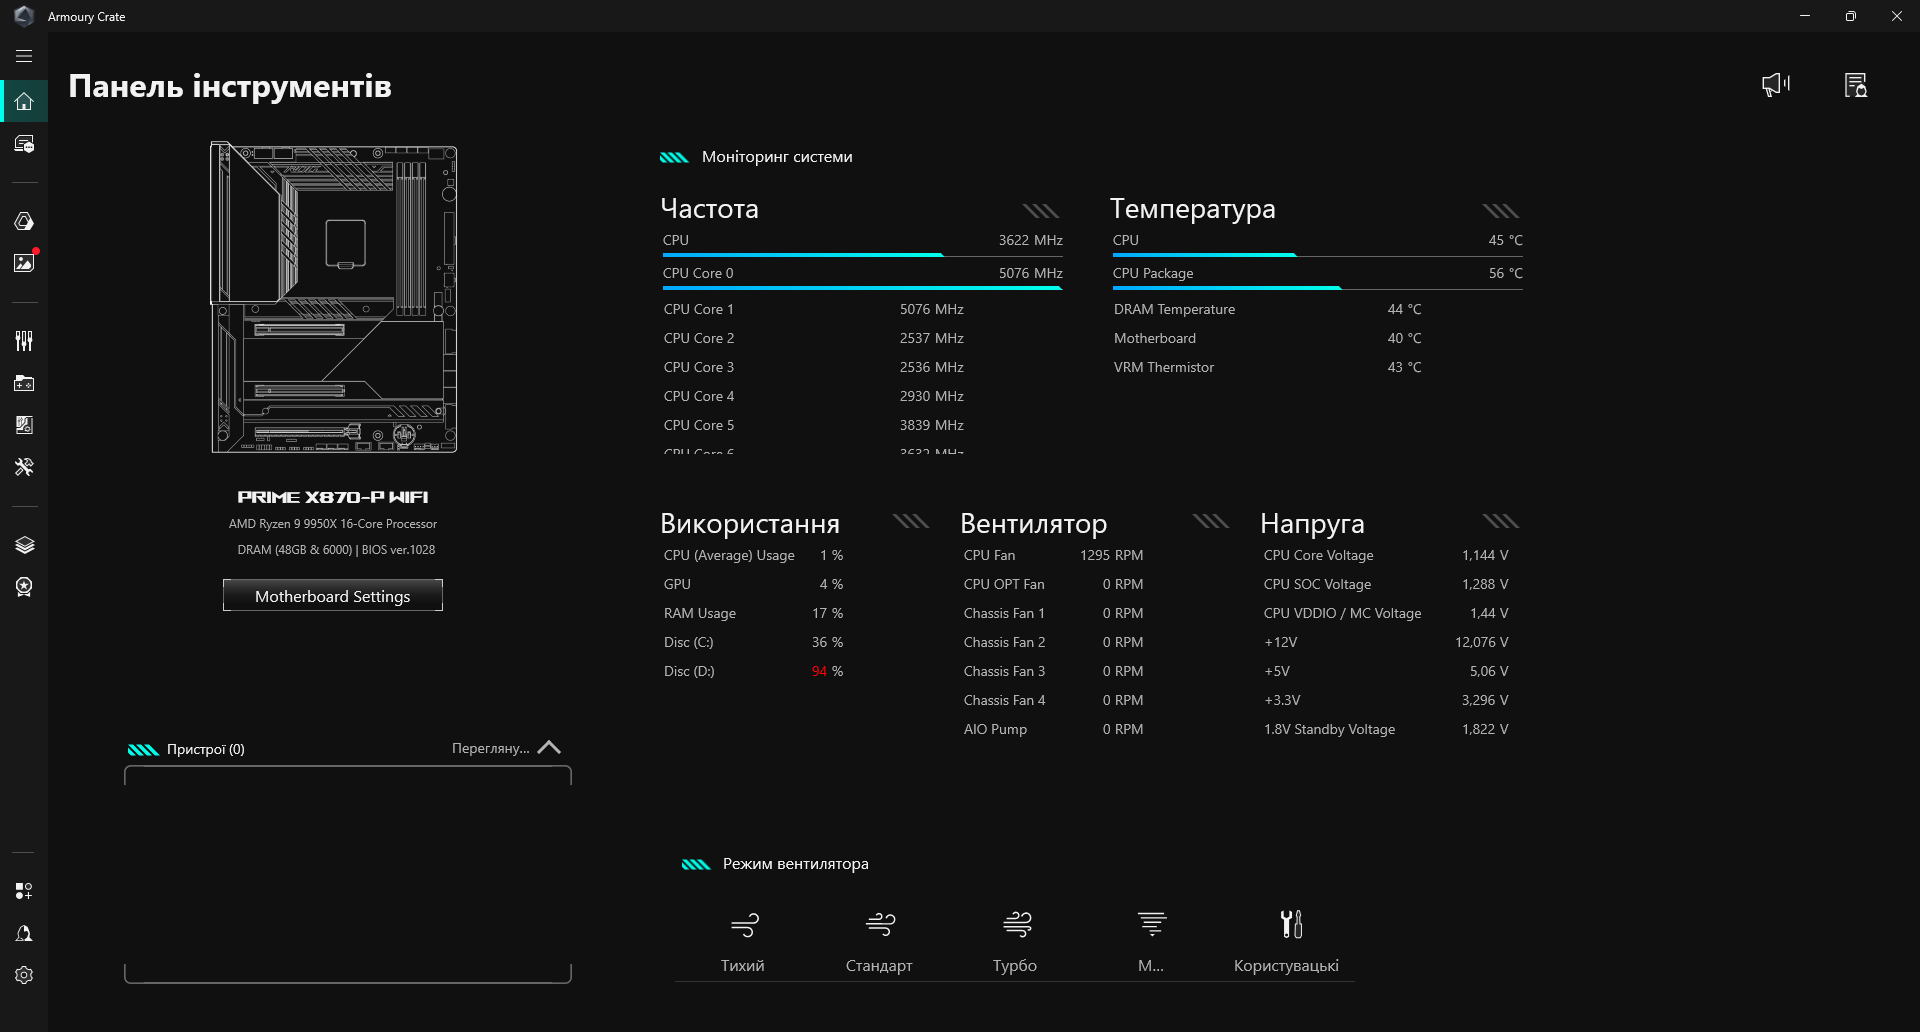Select the Користувацькі fan mode
This screenshot has height=1032, width=1920.
(1287, 941)
